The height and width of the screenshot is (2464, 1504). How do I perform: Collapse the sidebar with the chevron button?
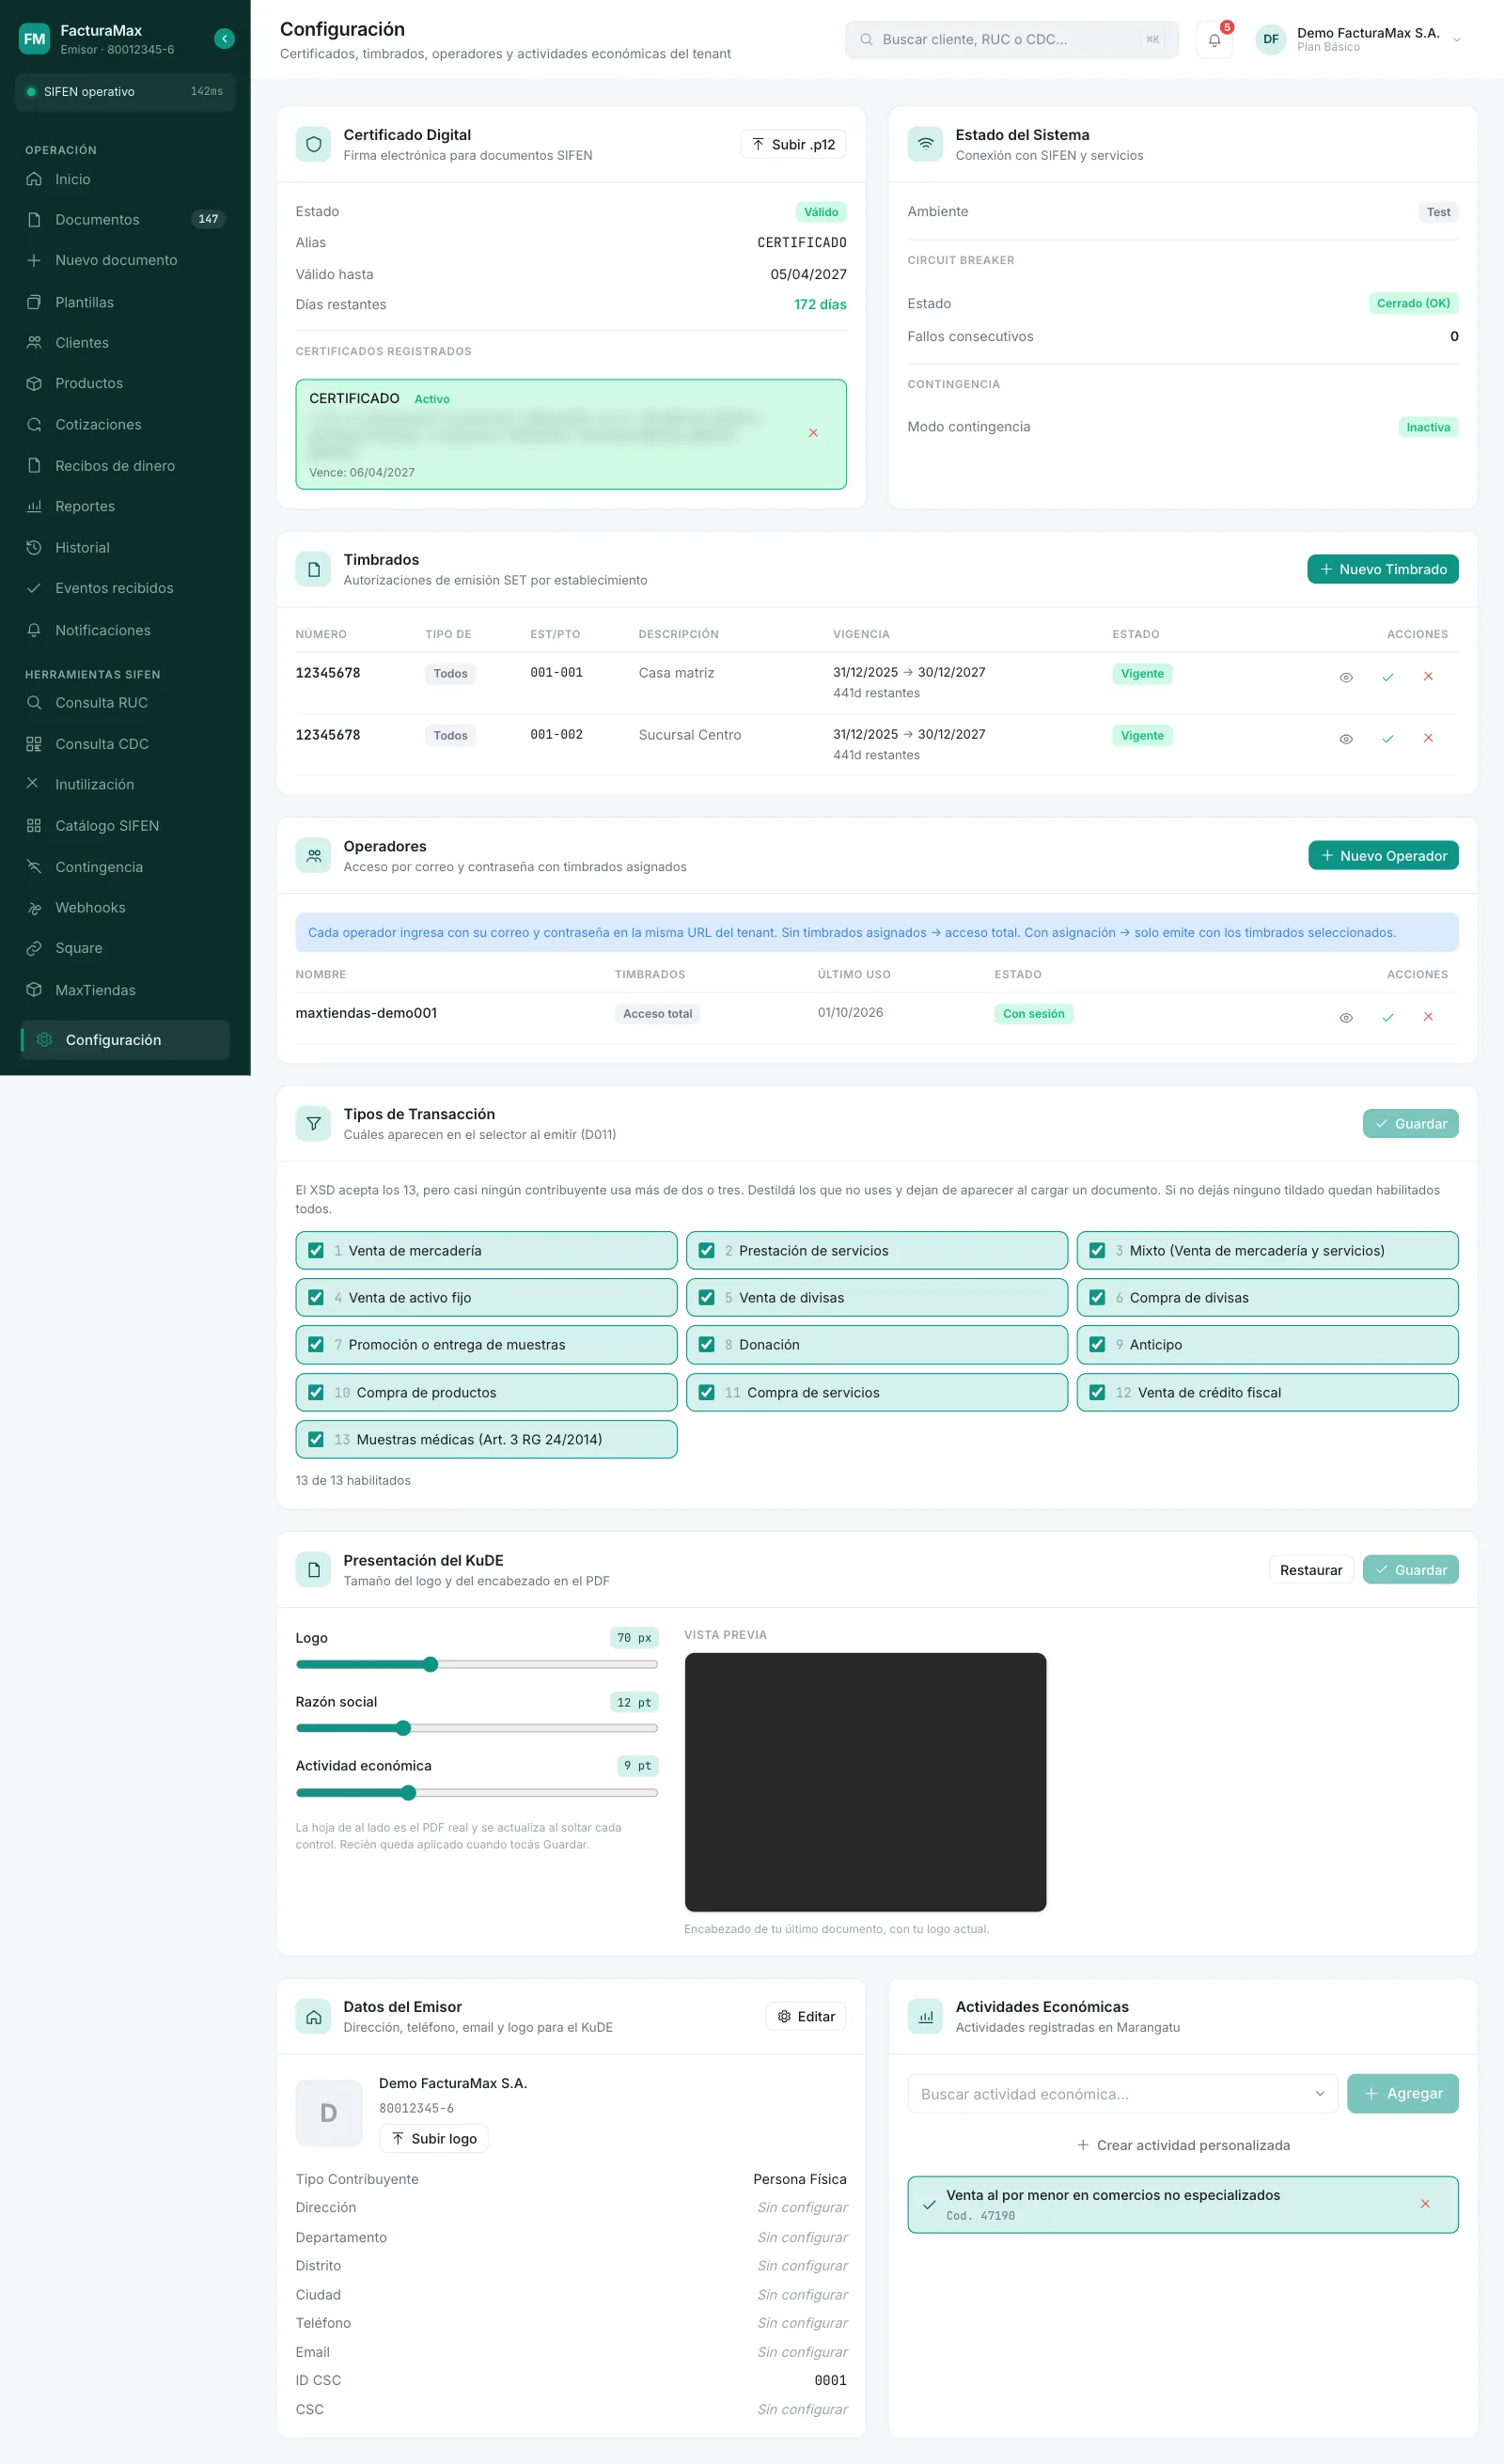click(x=224, y=39)
